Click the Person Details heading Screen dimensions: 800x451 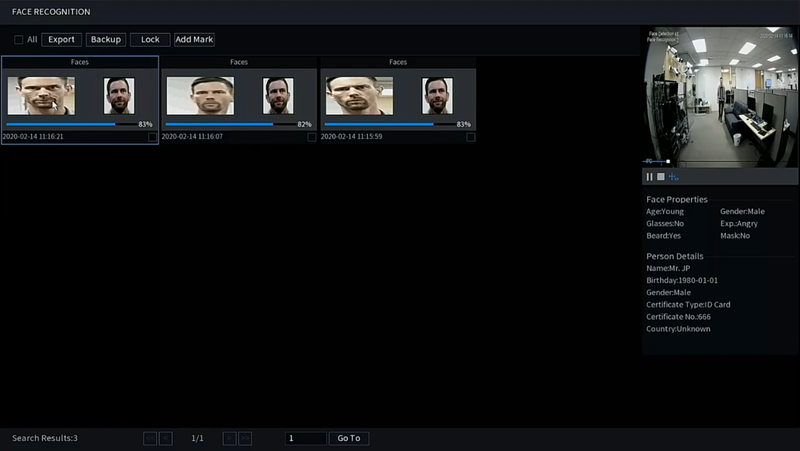[674, 256]
